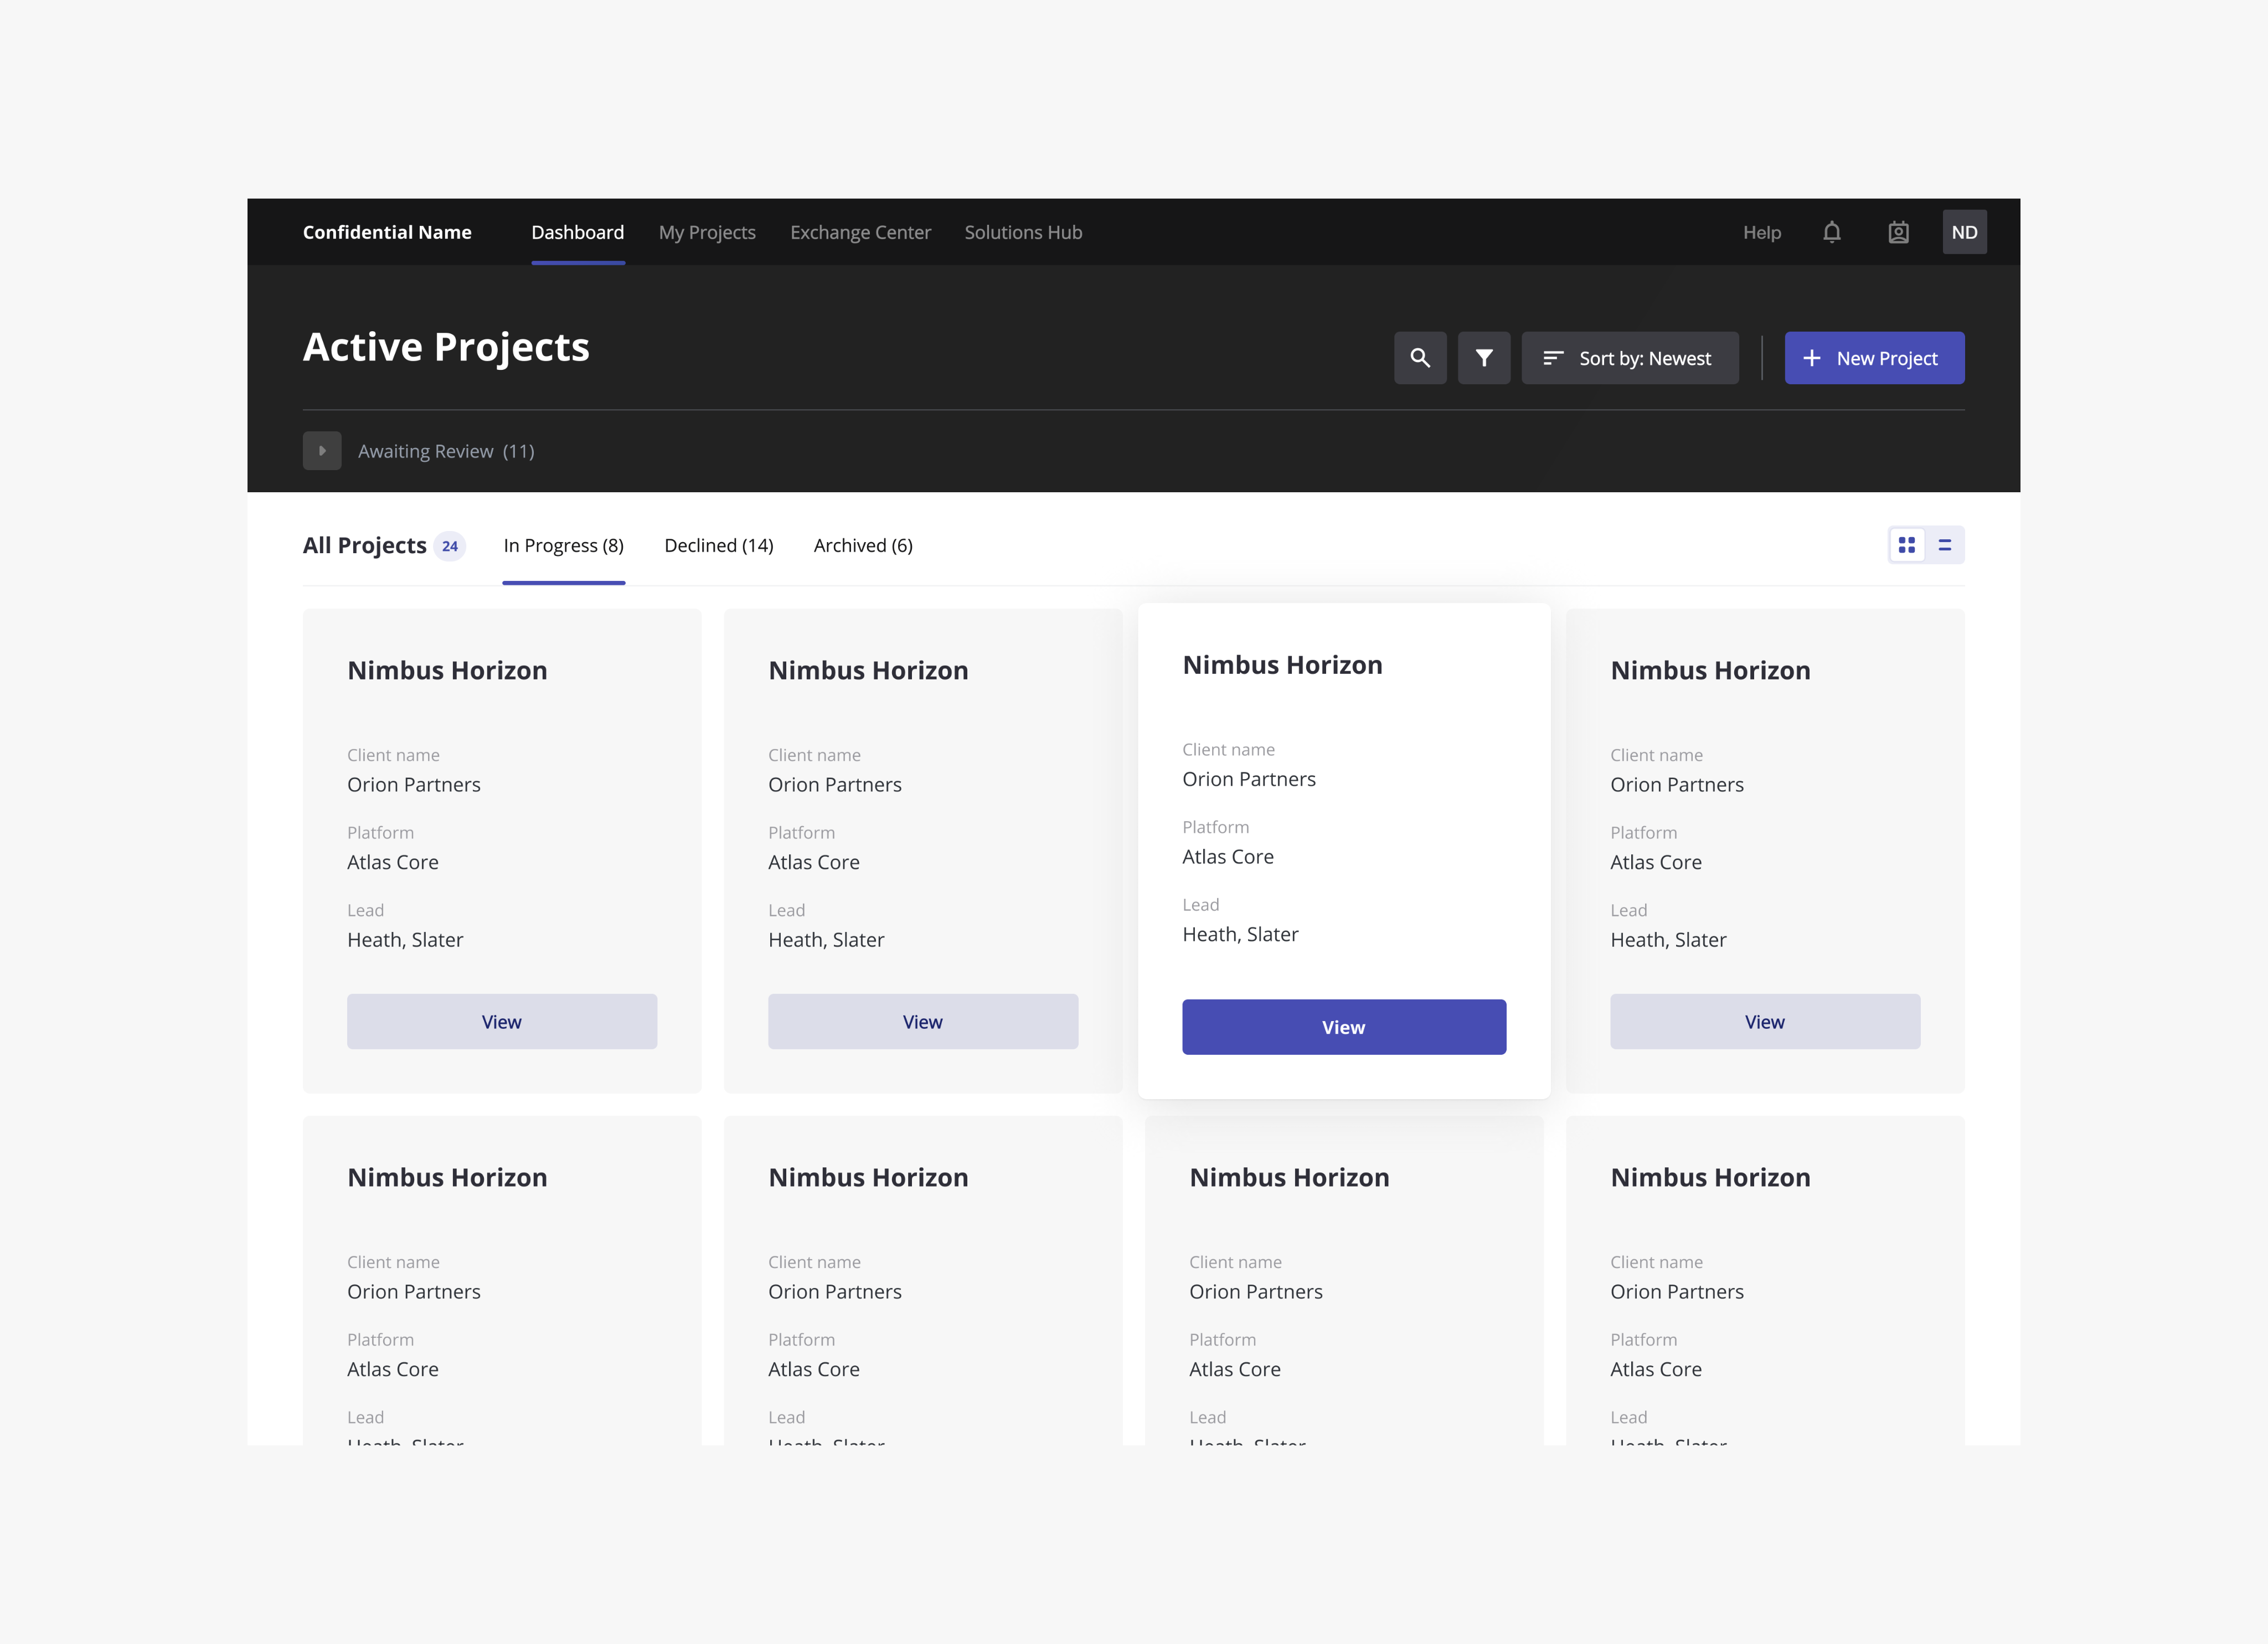Select the Archived (6) tab
The image size is (2268, 1644).
click(x=863, y=545)
